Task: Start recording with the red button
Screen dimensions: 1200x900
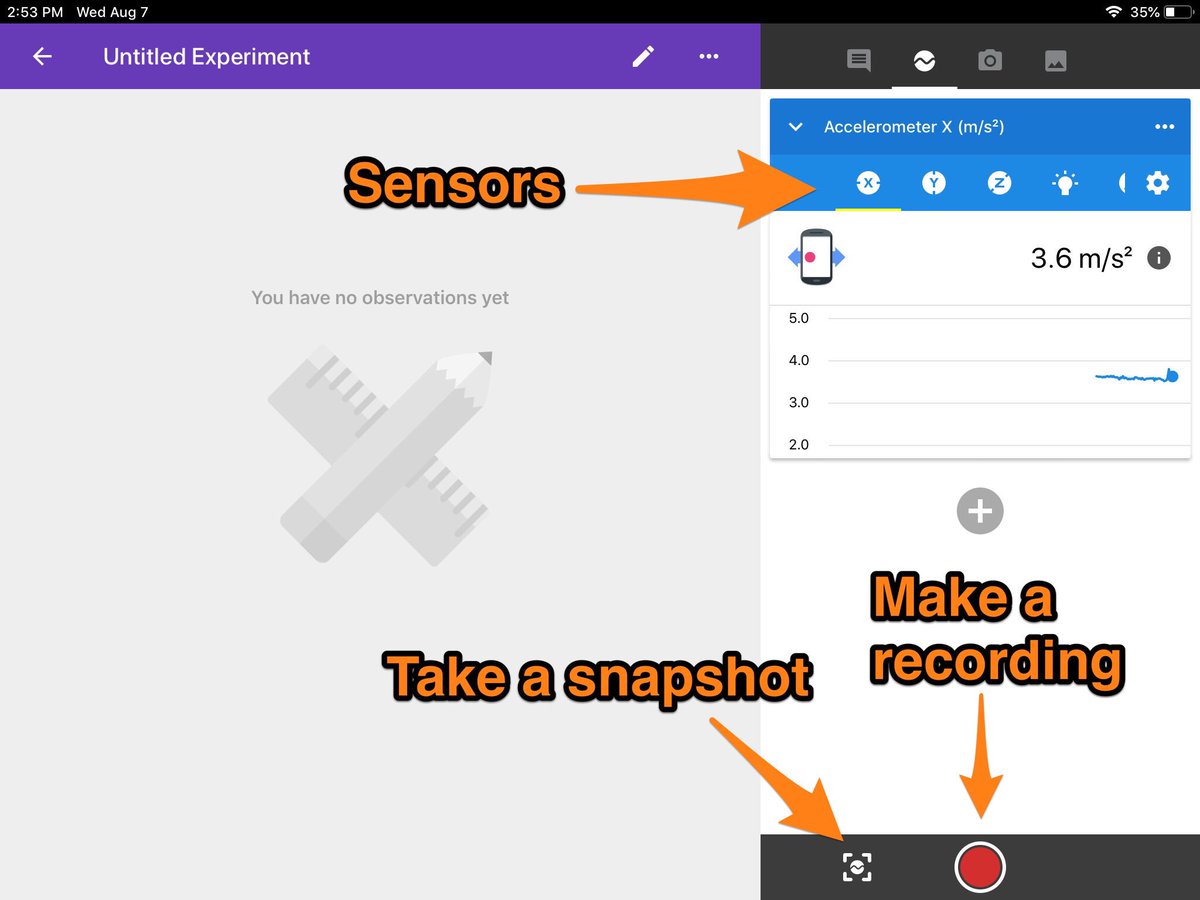Action: point(980,866)
